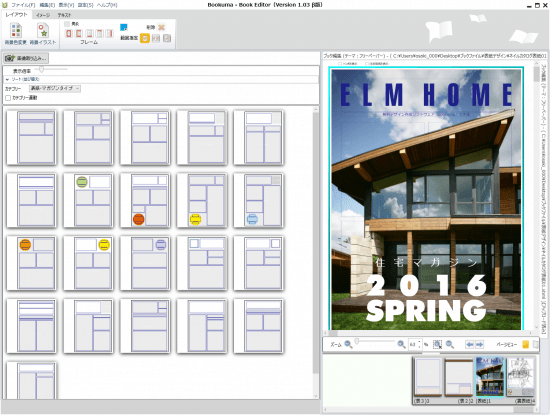This screenshot has width=550, height=415.
Task: Switch to the イメージ tab
Action: 43,15
